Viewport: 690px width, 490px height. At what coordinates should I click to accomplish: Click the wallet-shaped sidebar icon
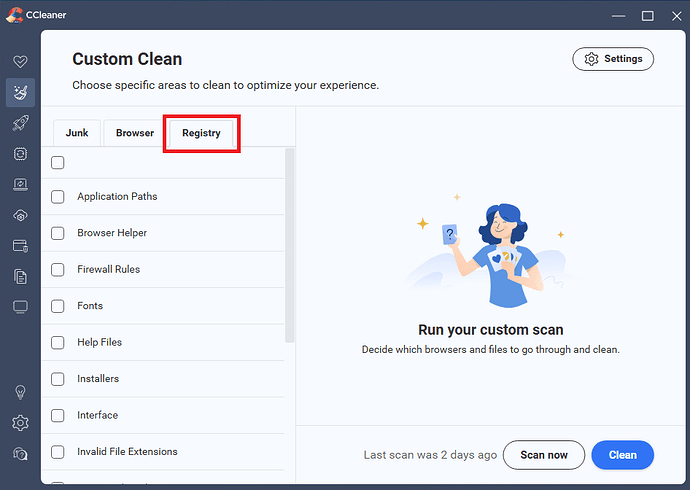point(20,246)
